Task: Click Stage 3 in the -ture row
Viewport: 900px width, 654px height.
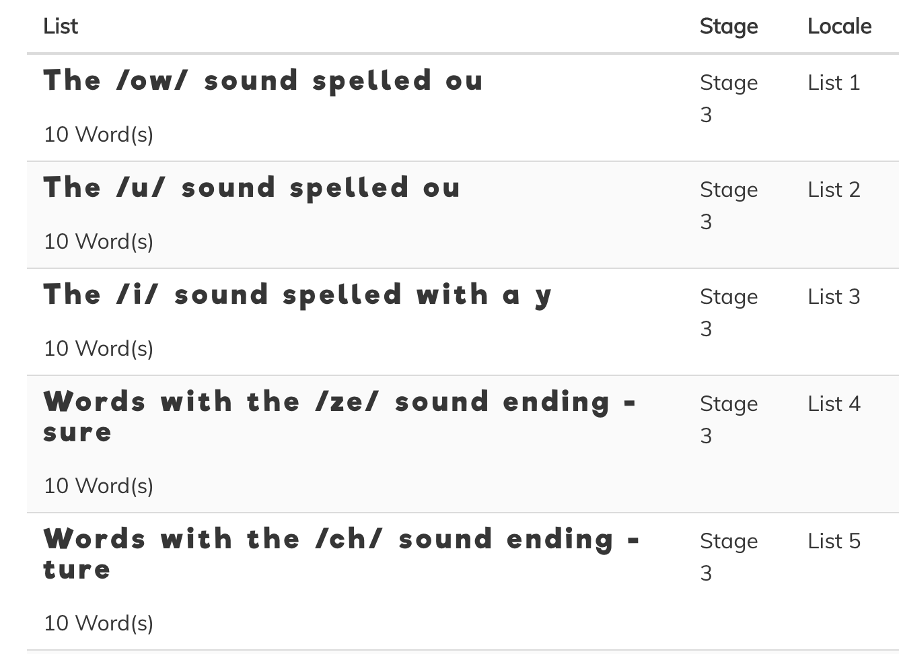Action: tap(728, 557)
